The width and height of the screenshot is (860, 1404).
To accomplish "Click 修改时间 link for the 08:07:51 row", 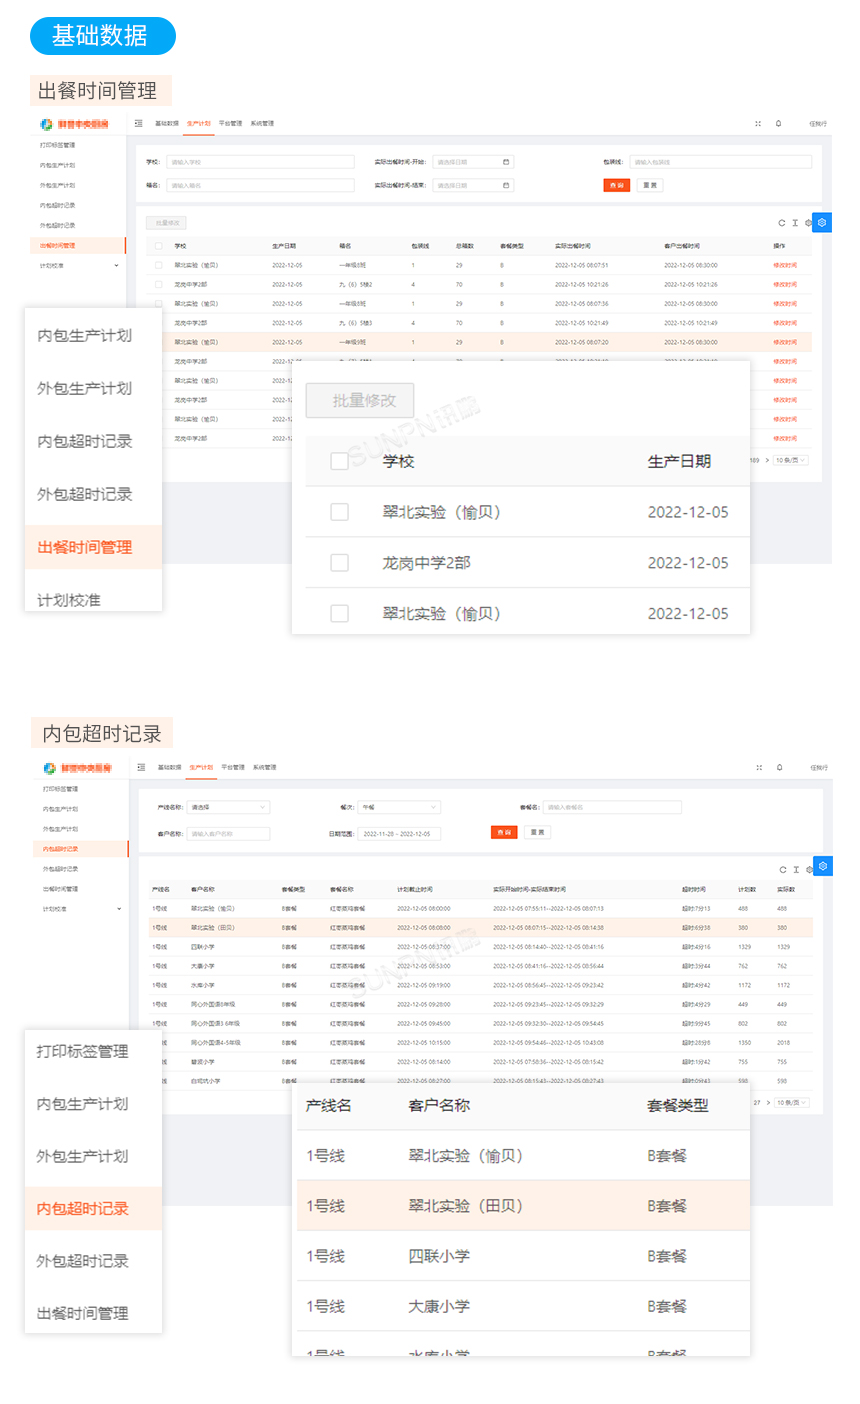I will 785,266.
